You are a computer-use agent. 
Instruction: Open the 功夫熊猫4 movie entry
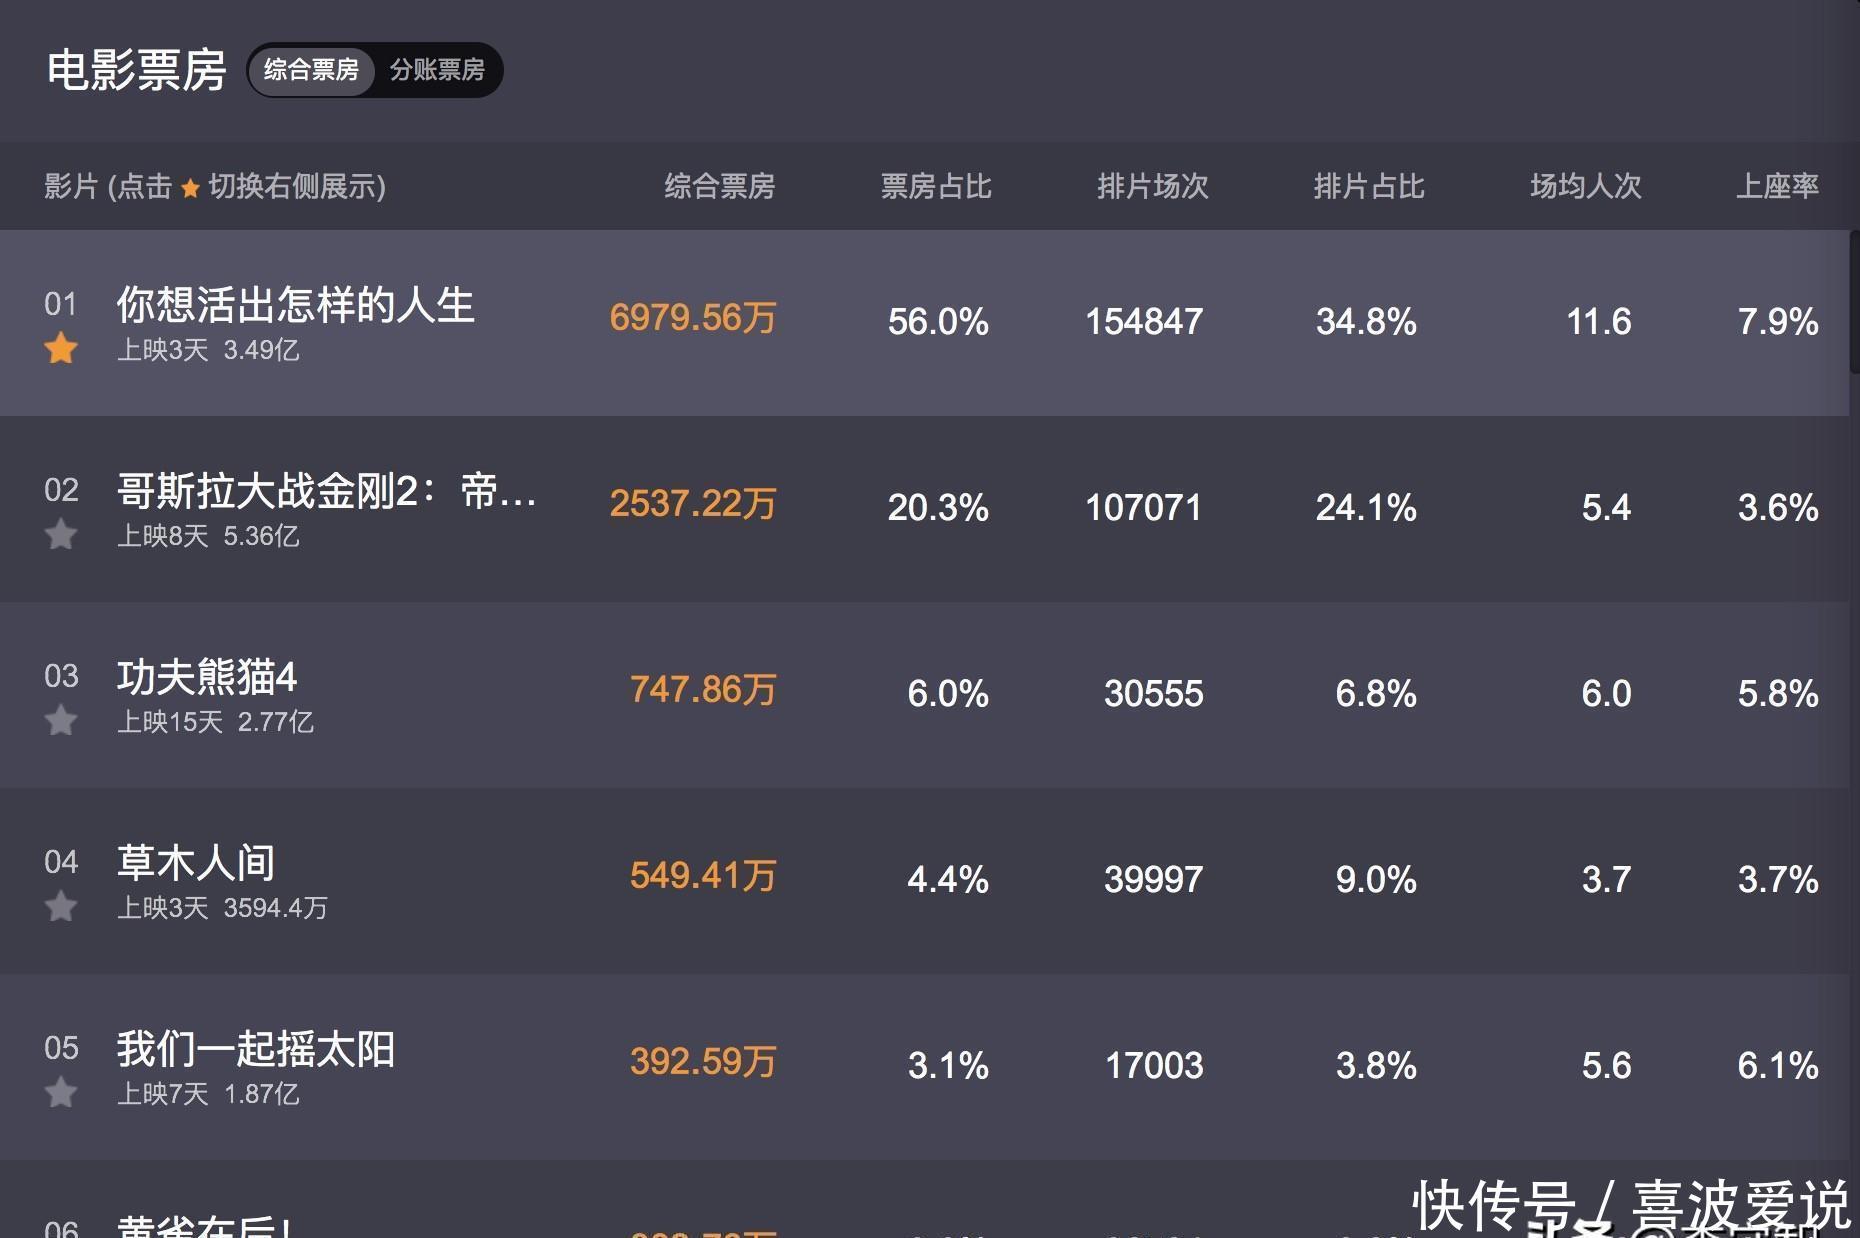point(207,677)
